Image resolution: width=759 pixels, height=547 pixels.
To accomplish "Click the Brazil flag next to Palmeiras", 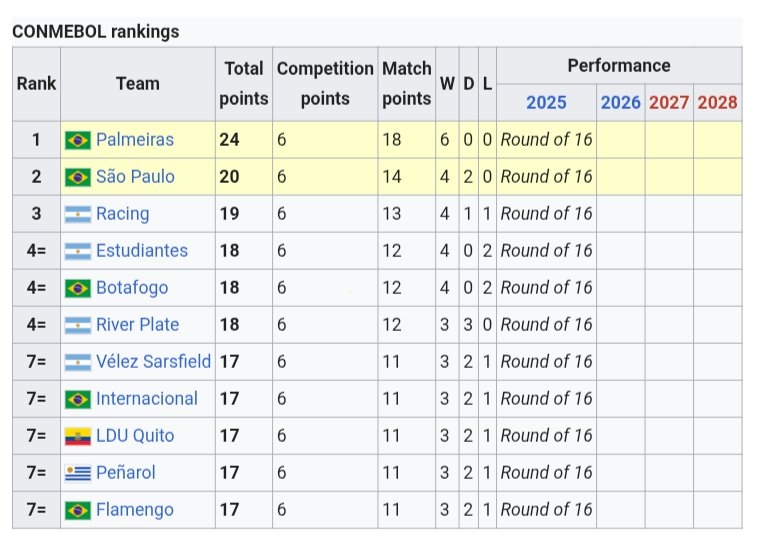I will pos(77,140).
